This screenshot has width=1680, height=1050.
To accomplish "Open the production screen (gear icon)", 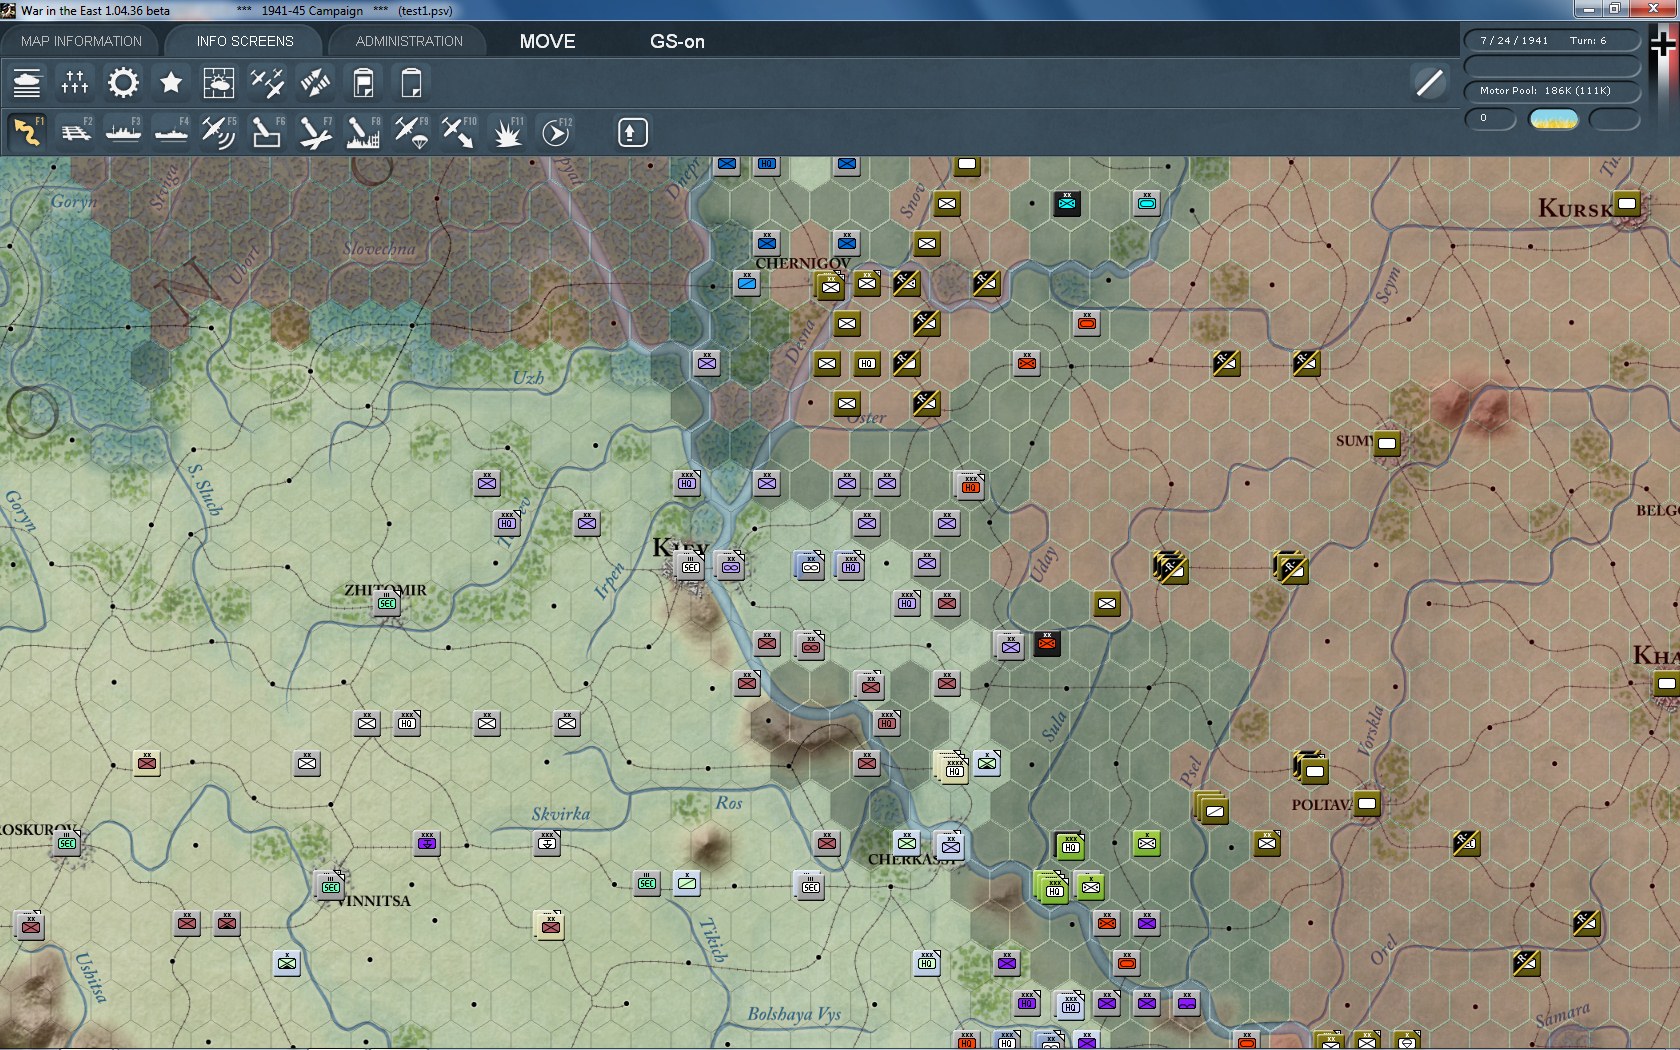I will [123, 83].
